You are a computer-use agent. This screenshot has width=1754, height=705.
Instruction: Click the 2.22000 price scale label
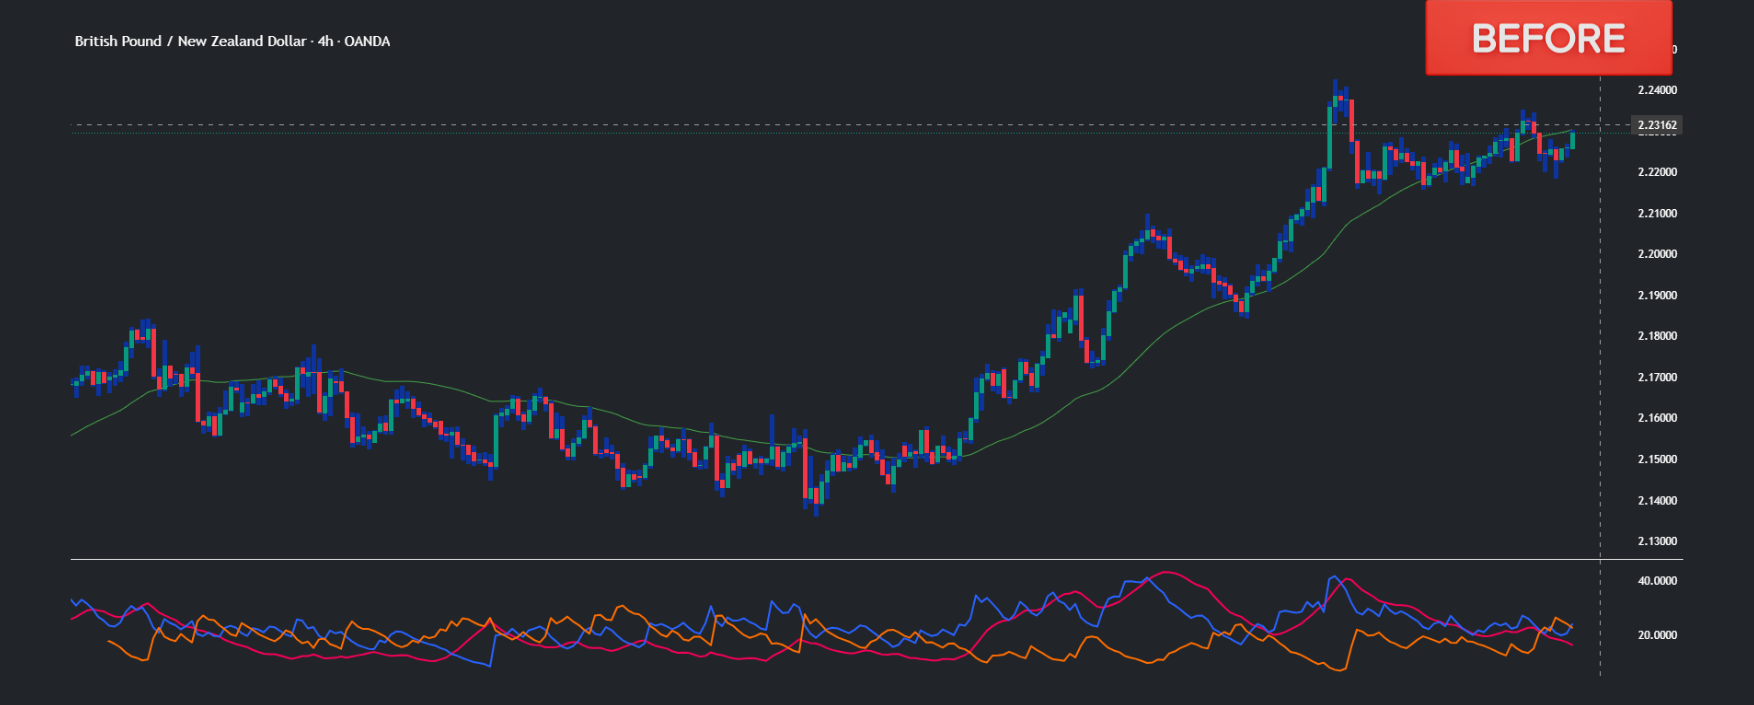click(1656, 172)
